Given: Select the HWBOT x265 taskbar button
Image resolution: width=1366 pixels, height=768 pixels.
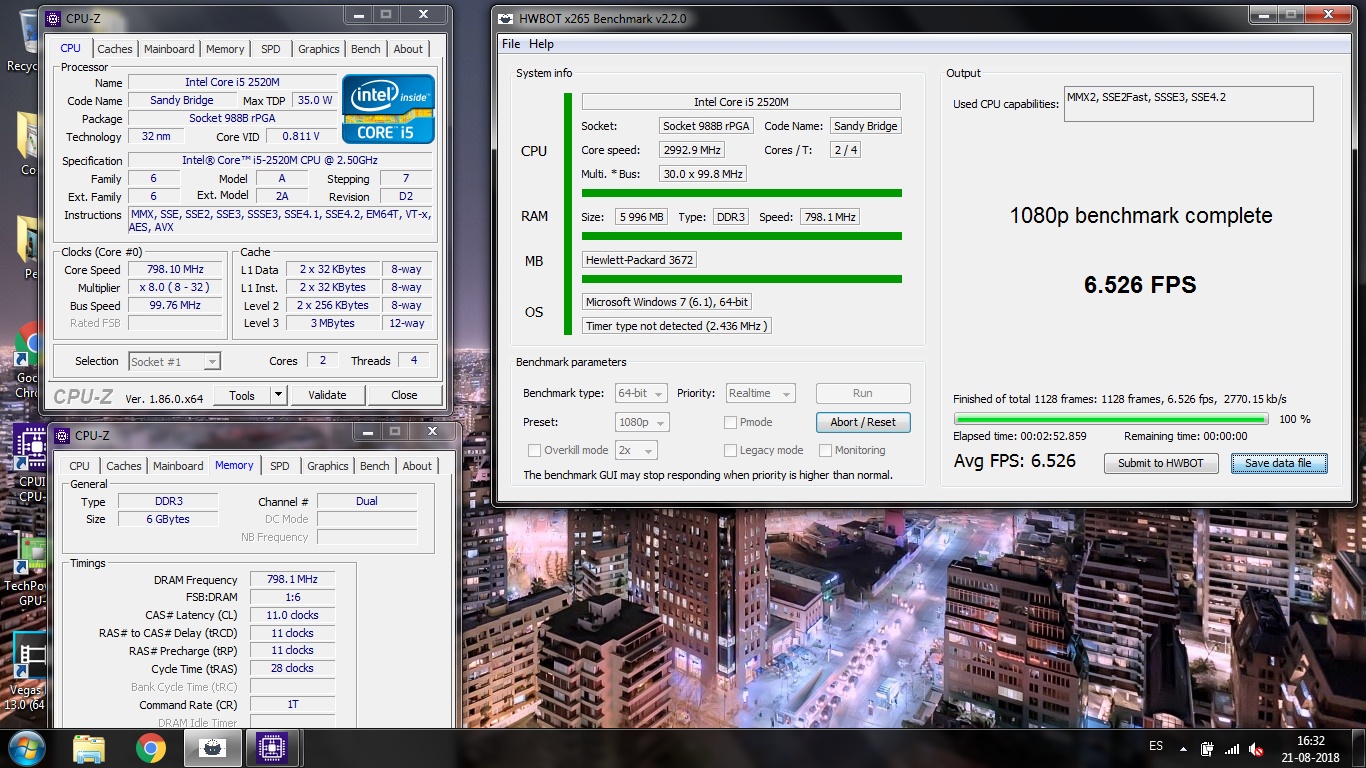Looking at the screenshot, I should point(212,748).
